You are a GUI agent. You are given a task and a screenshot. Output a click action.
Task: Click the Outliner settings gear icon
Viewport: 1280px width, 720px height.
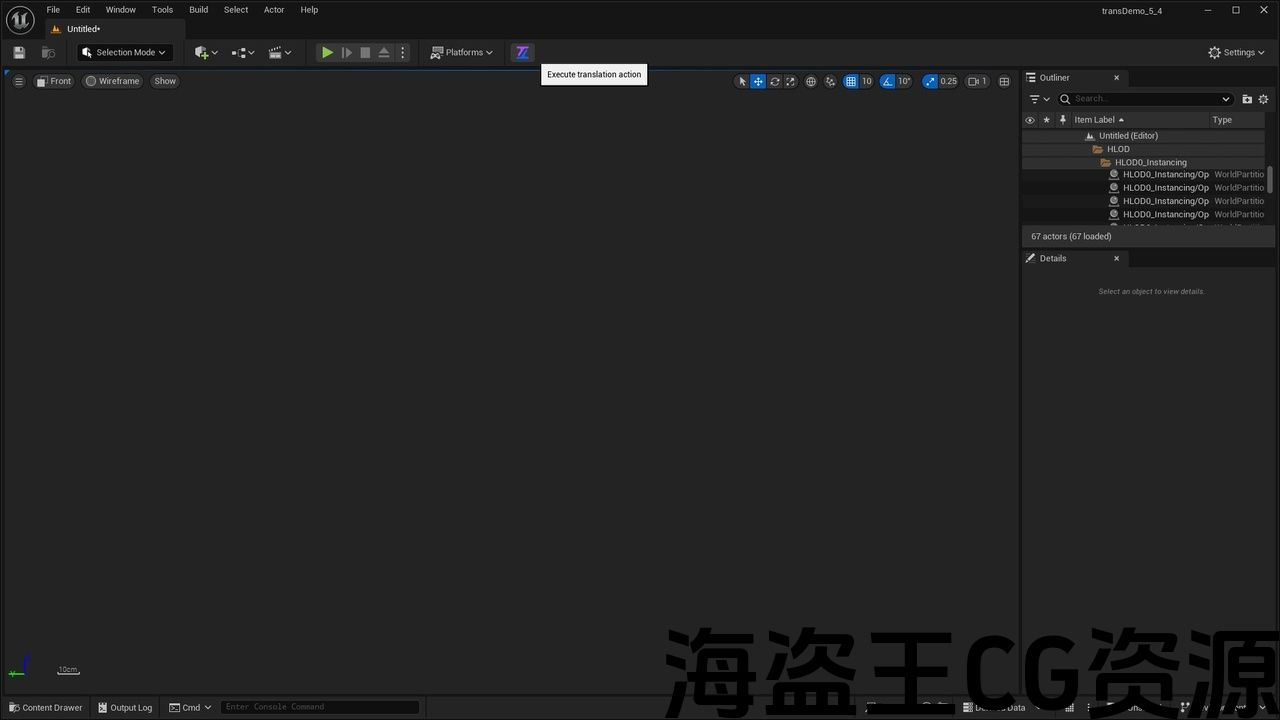coord(1263,99)
